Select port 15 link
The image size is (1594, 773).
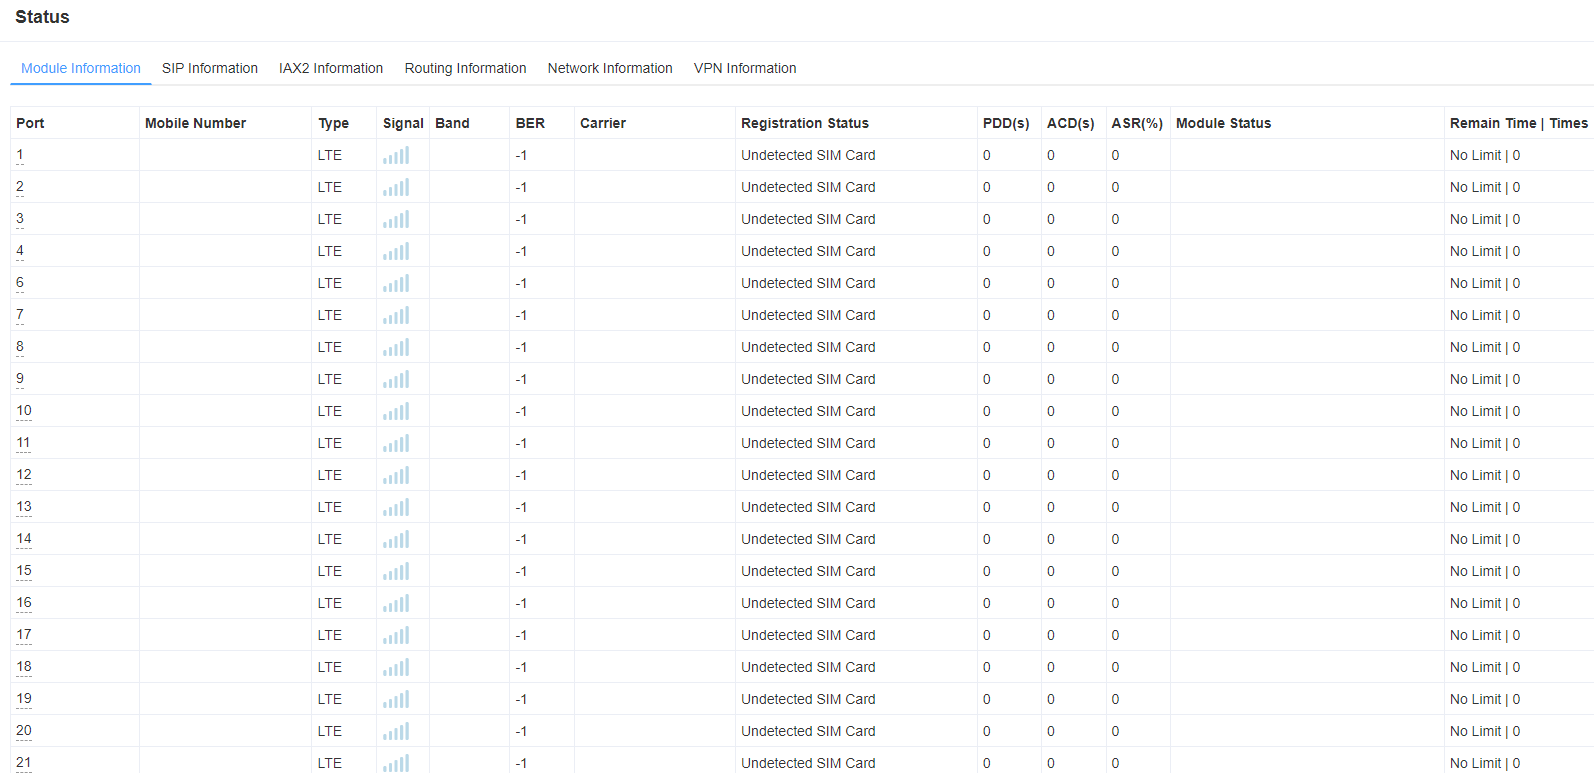(24, 571)
